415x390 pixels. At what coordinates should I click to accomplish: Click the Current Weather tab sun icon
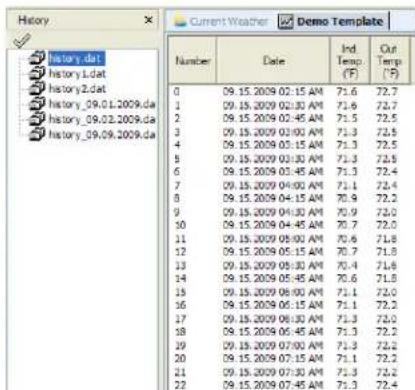180,22
